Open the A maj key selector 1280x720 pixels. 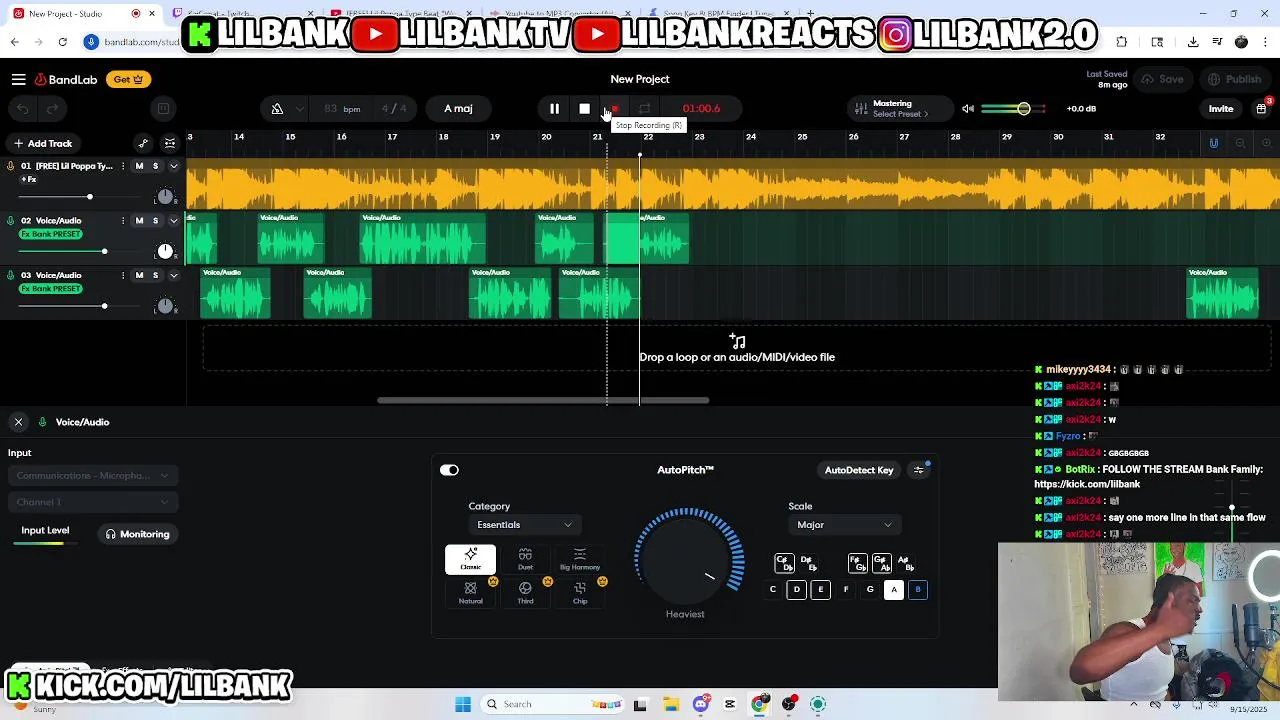(x=458, y=108)
